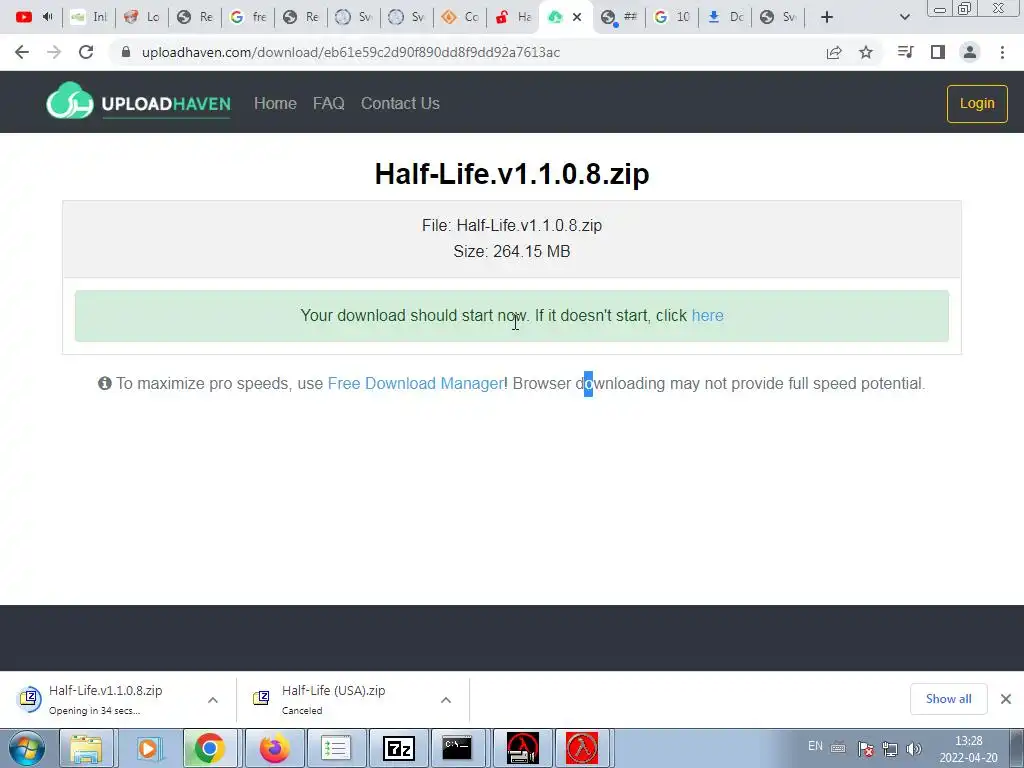Open the Chrome three-dot menu

[1002, 52]
